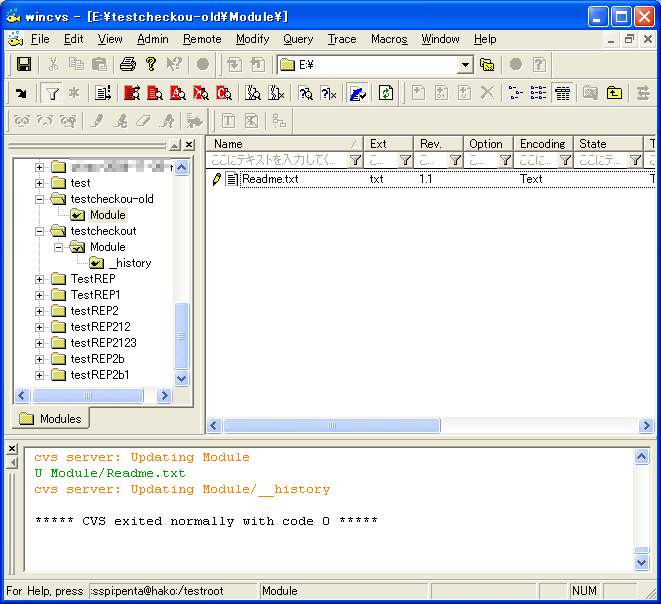Click the eraser icon in bottom toolbar
This screenshot has width=661, height=604.
(x=143, y=121)
